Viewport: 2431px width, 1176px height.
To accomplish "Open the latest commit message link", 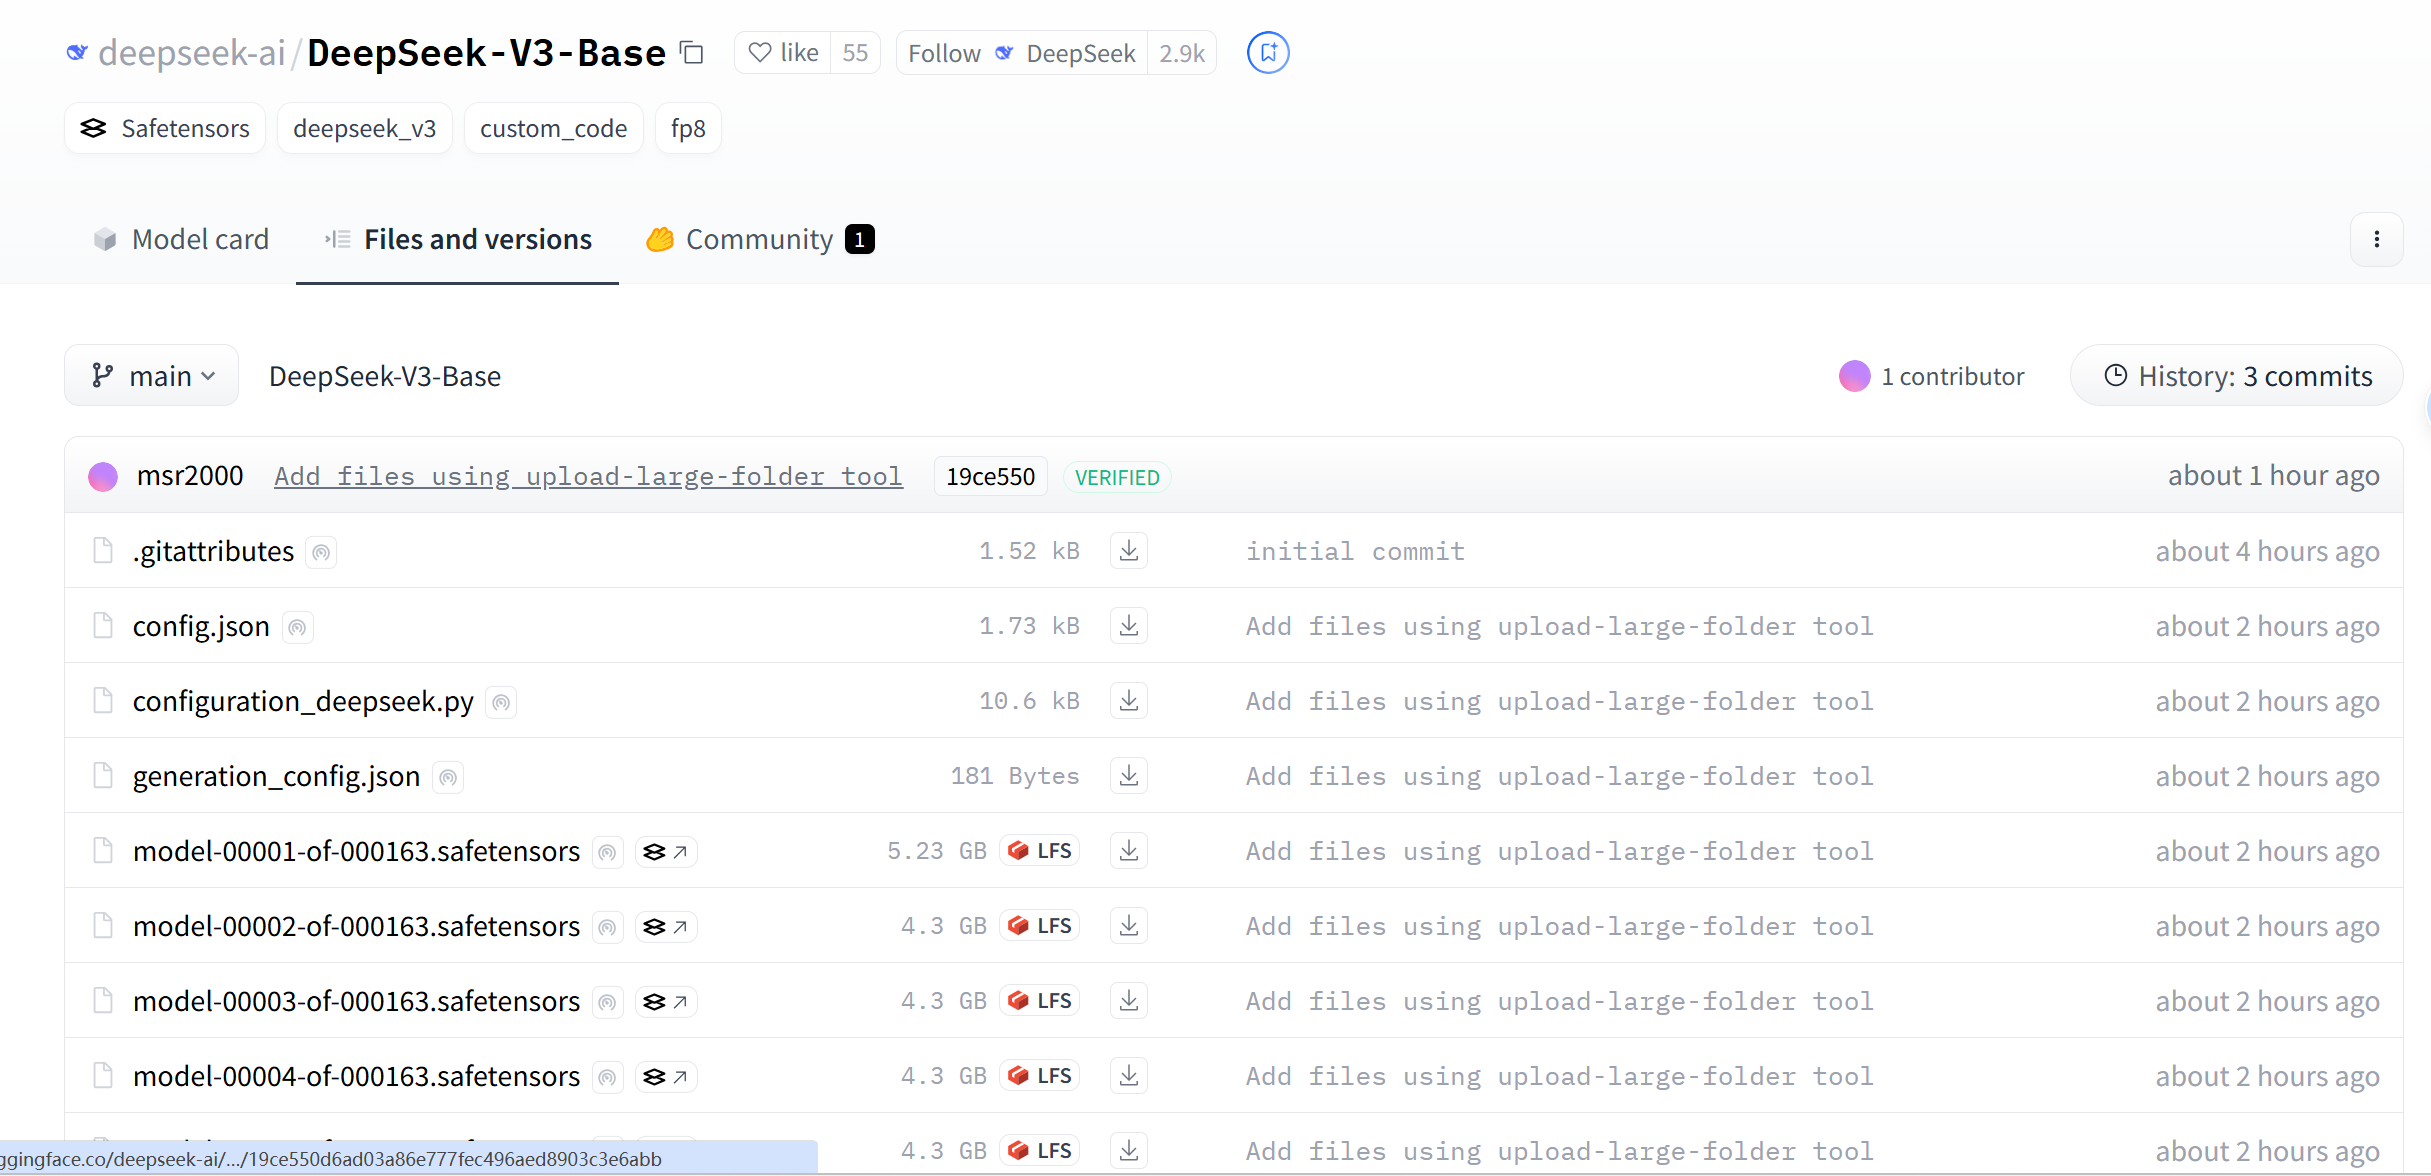I will point(588,477).
